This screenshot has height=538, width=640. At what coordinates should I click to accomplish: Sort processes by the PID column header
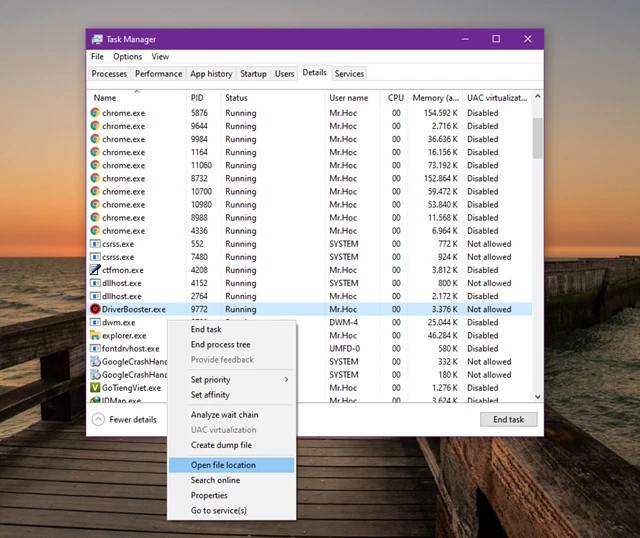click(x=196, y=98)
